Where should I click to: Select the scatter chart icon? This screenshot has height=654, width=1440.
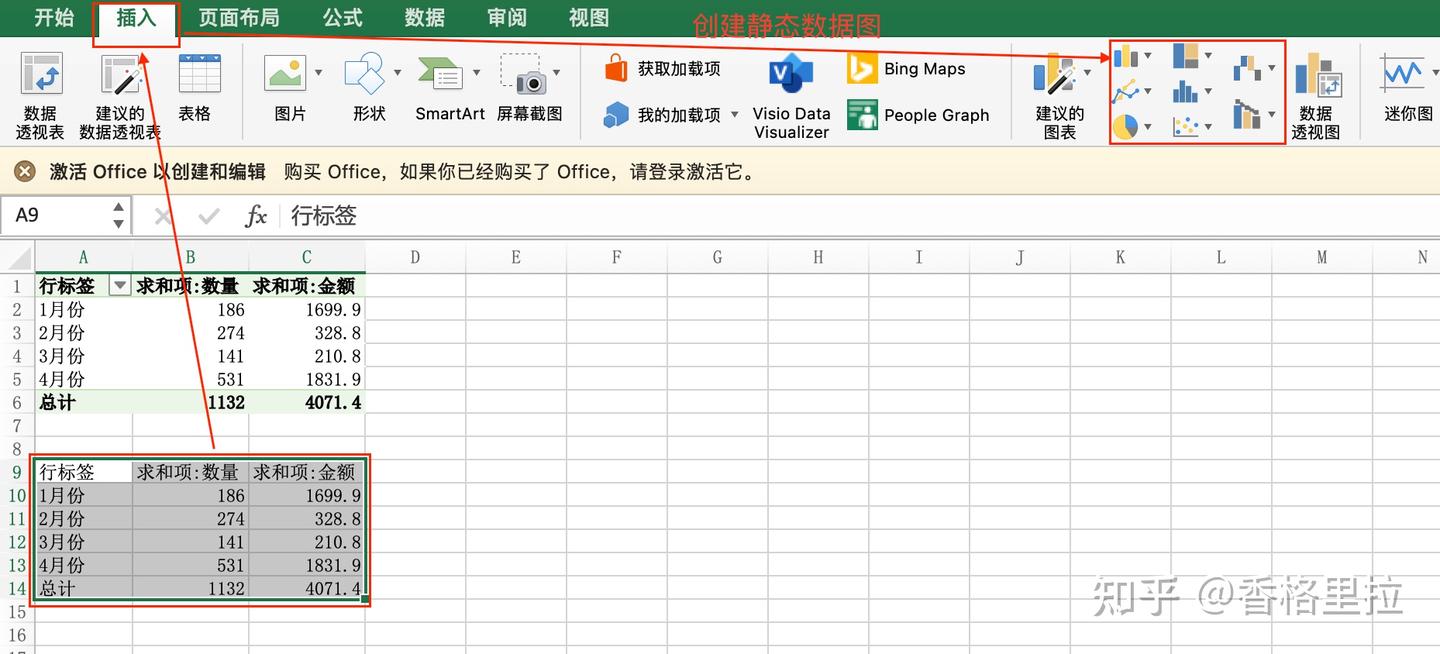[x=1186, y=127]
